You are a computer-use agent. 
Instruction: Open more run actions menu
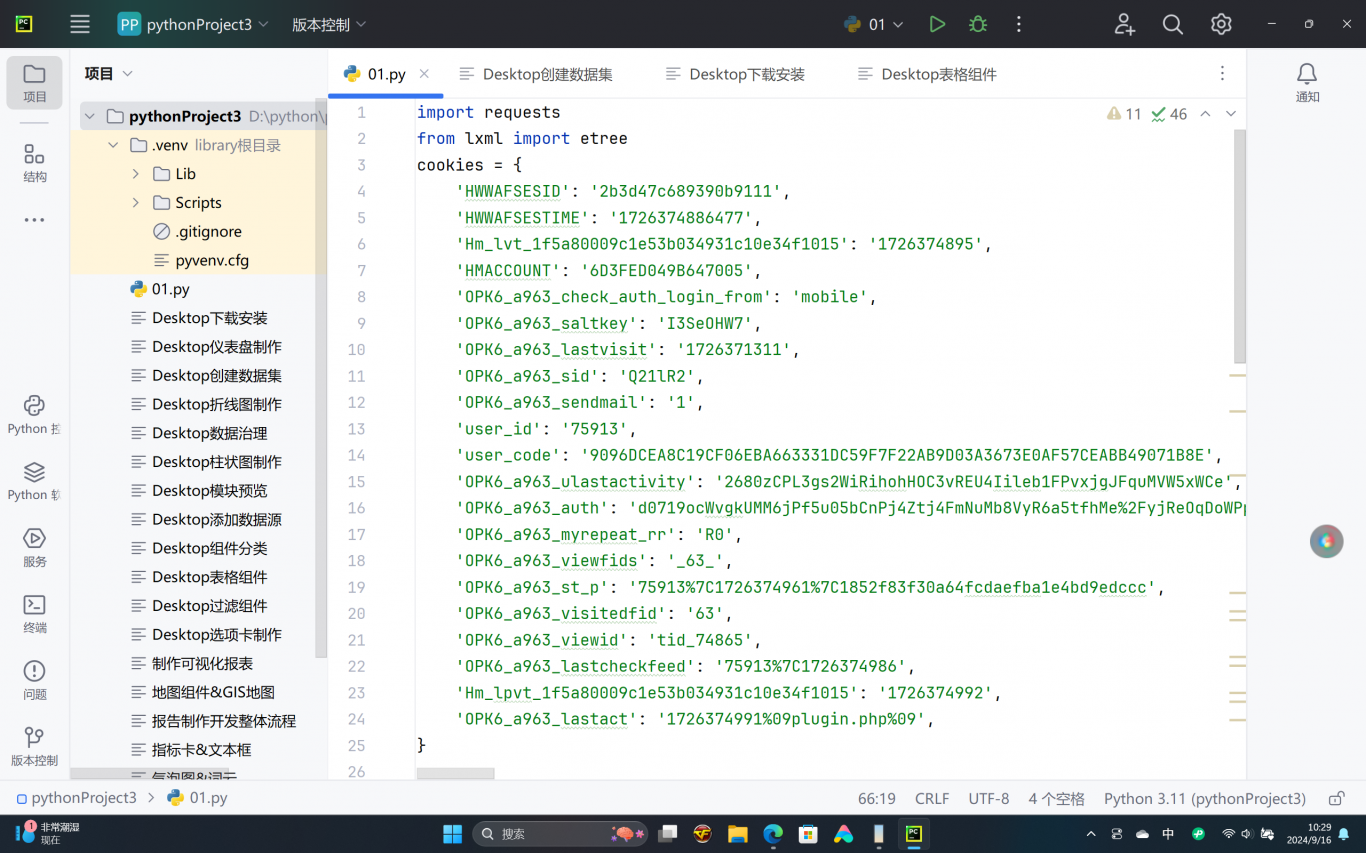[1019, 24]
